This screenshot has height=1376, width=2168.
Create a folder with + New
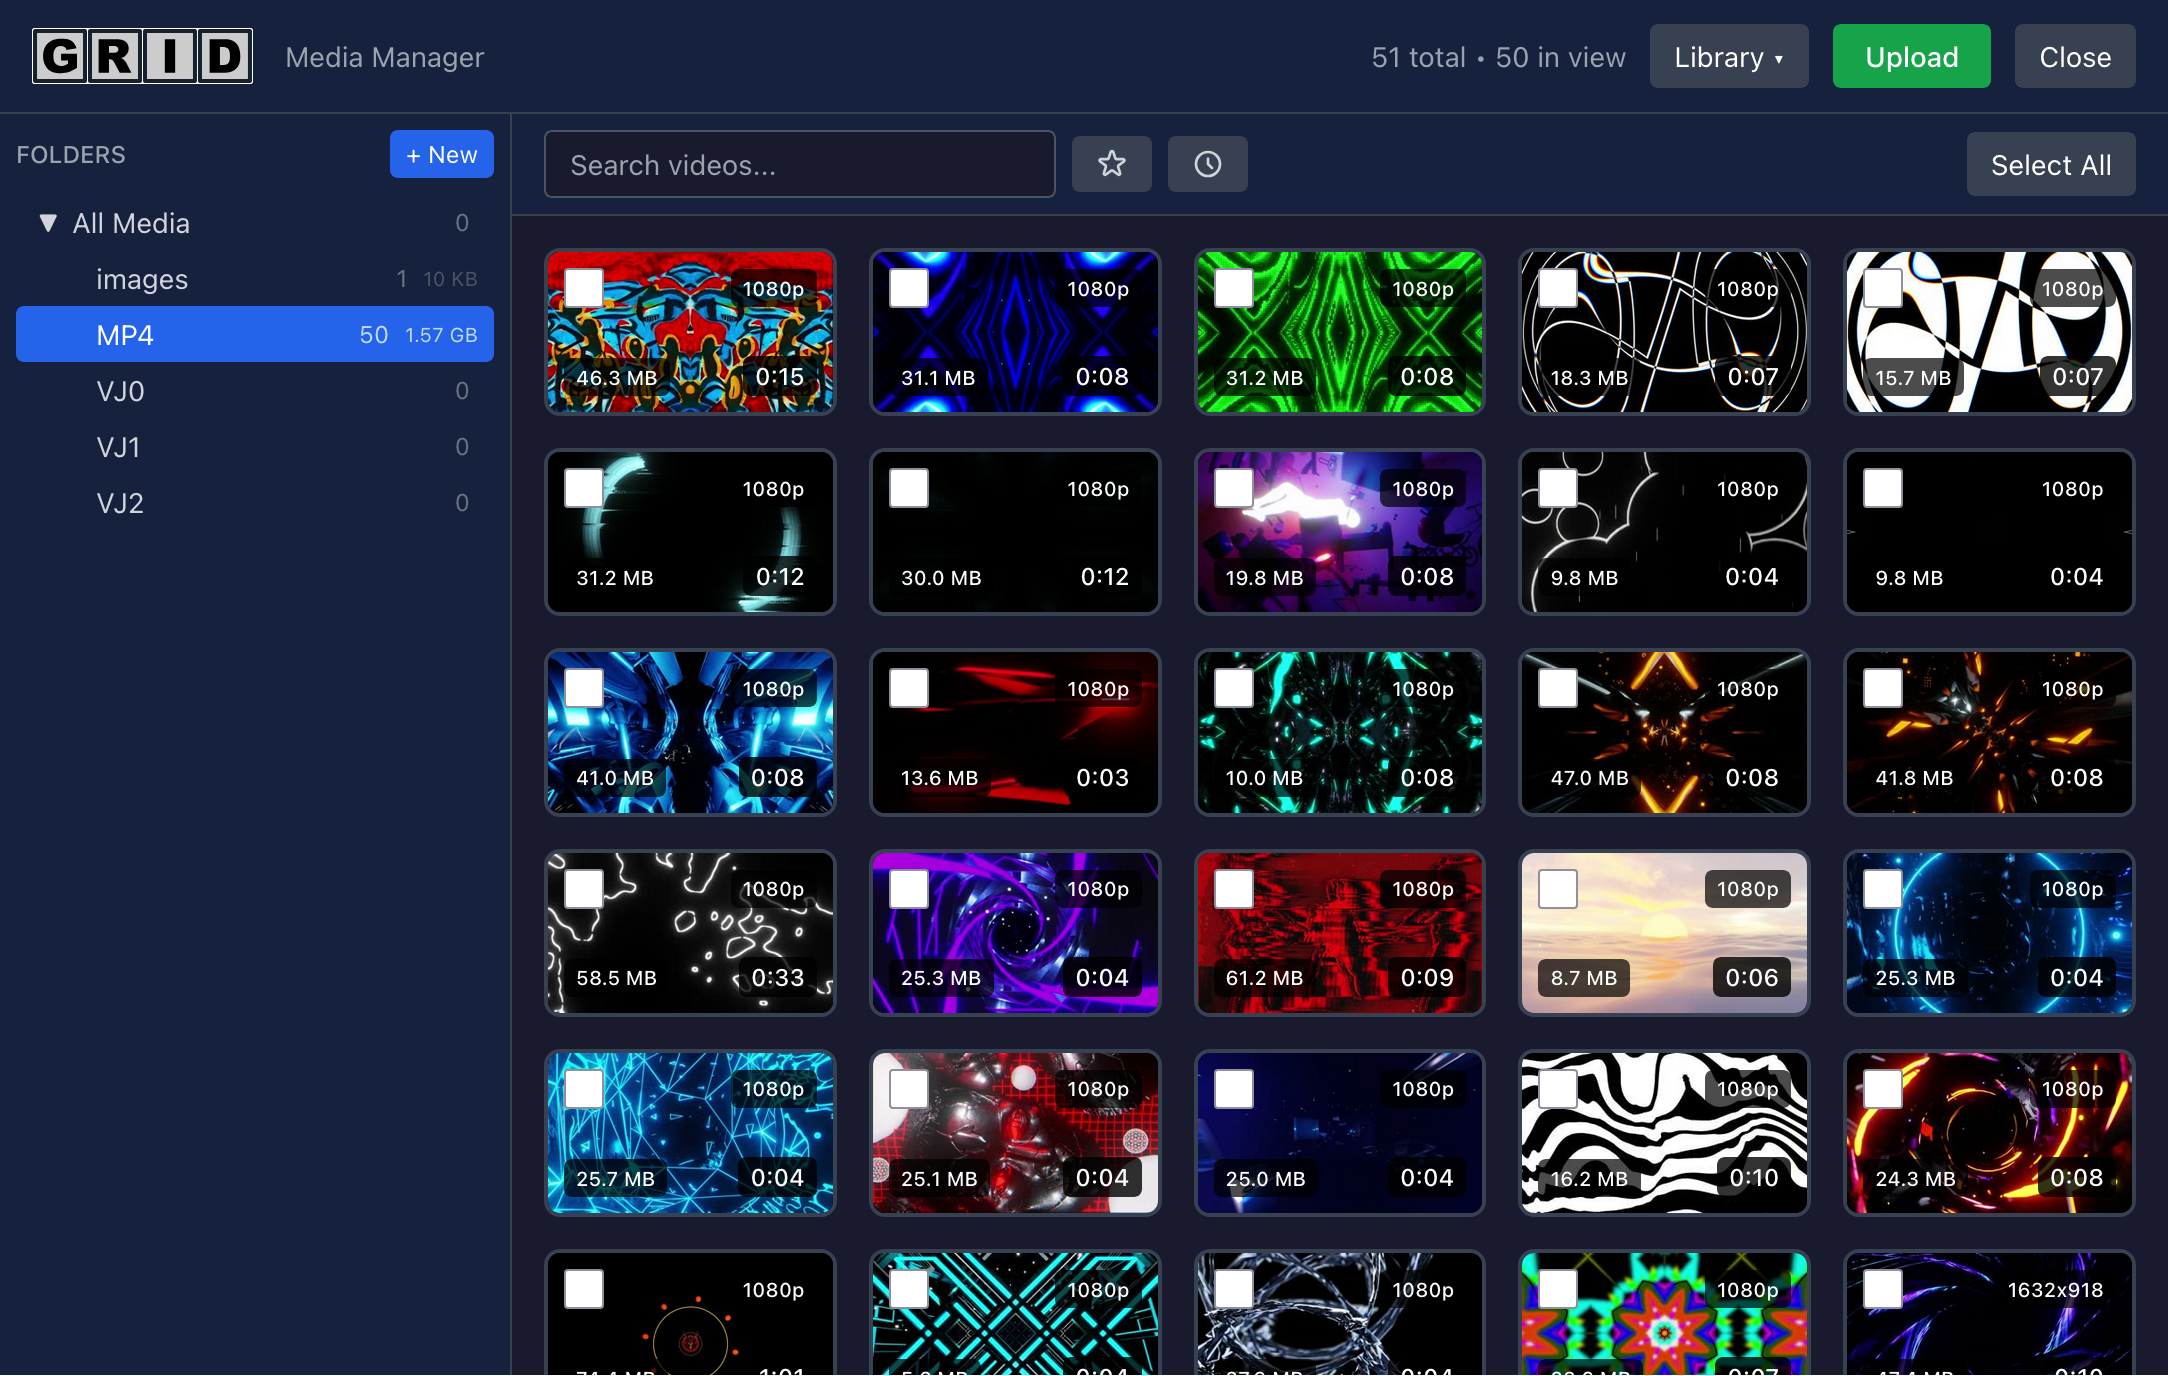441,155
